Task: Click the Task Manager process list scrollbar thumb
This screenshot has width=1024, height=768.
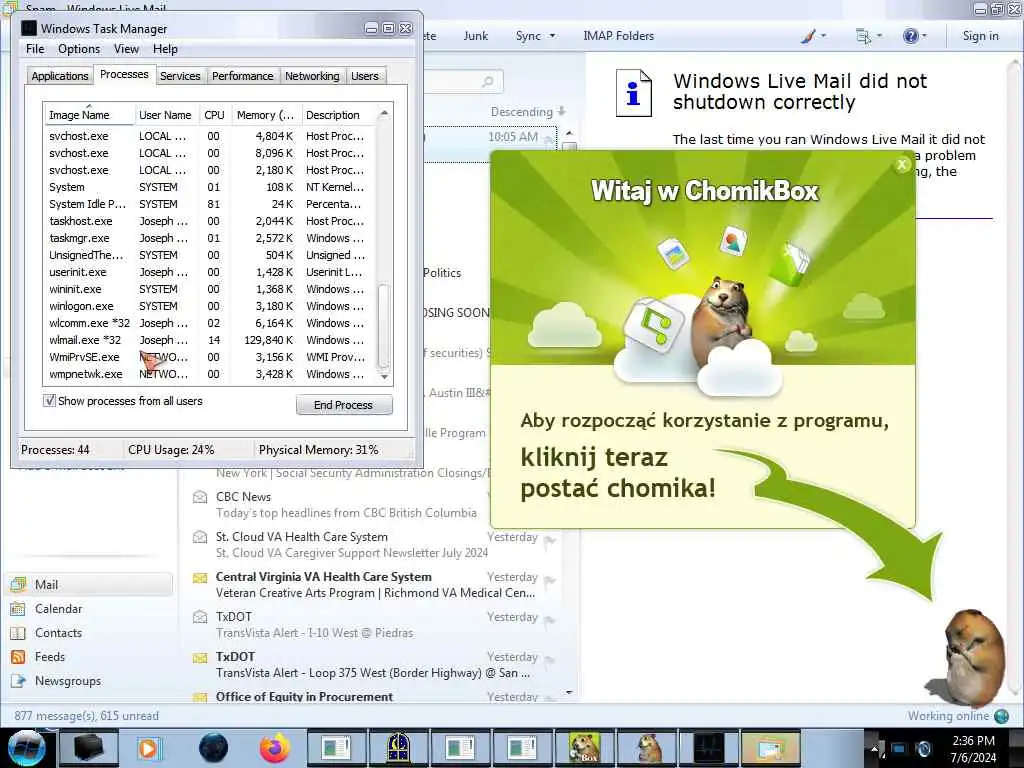Action: click(384, 325)
